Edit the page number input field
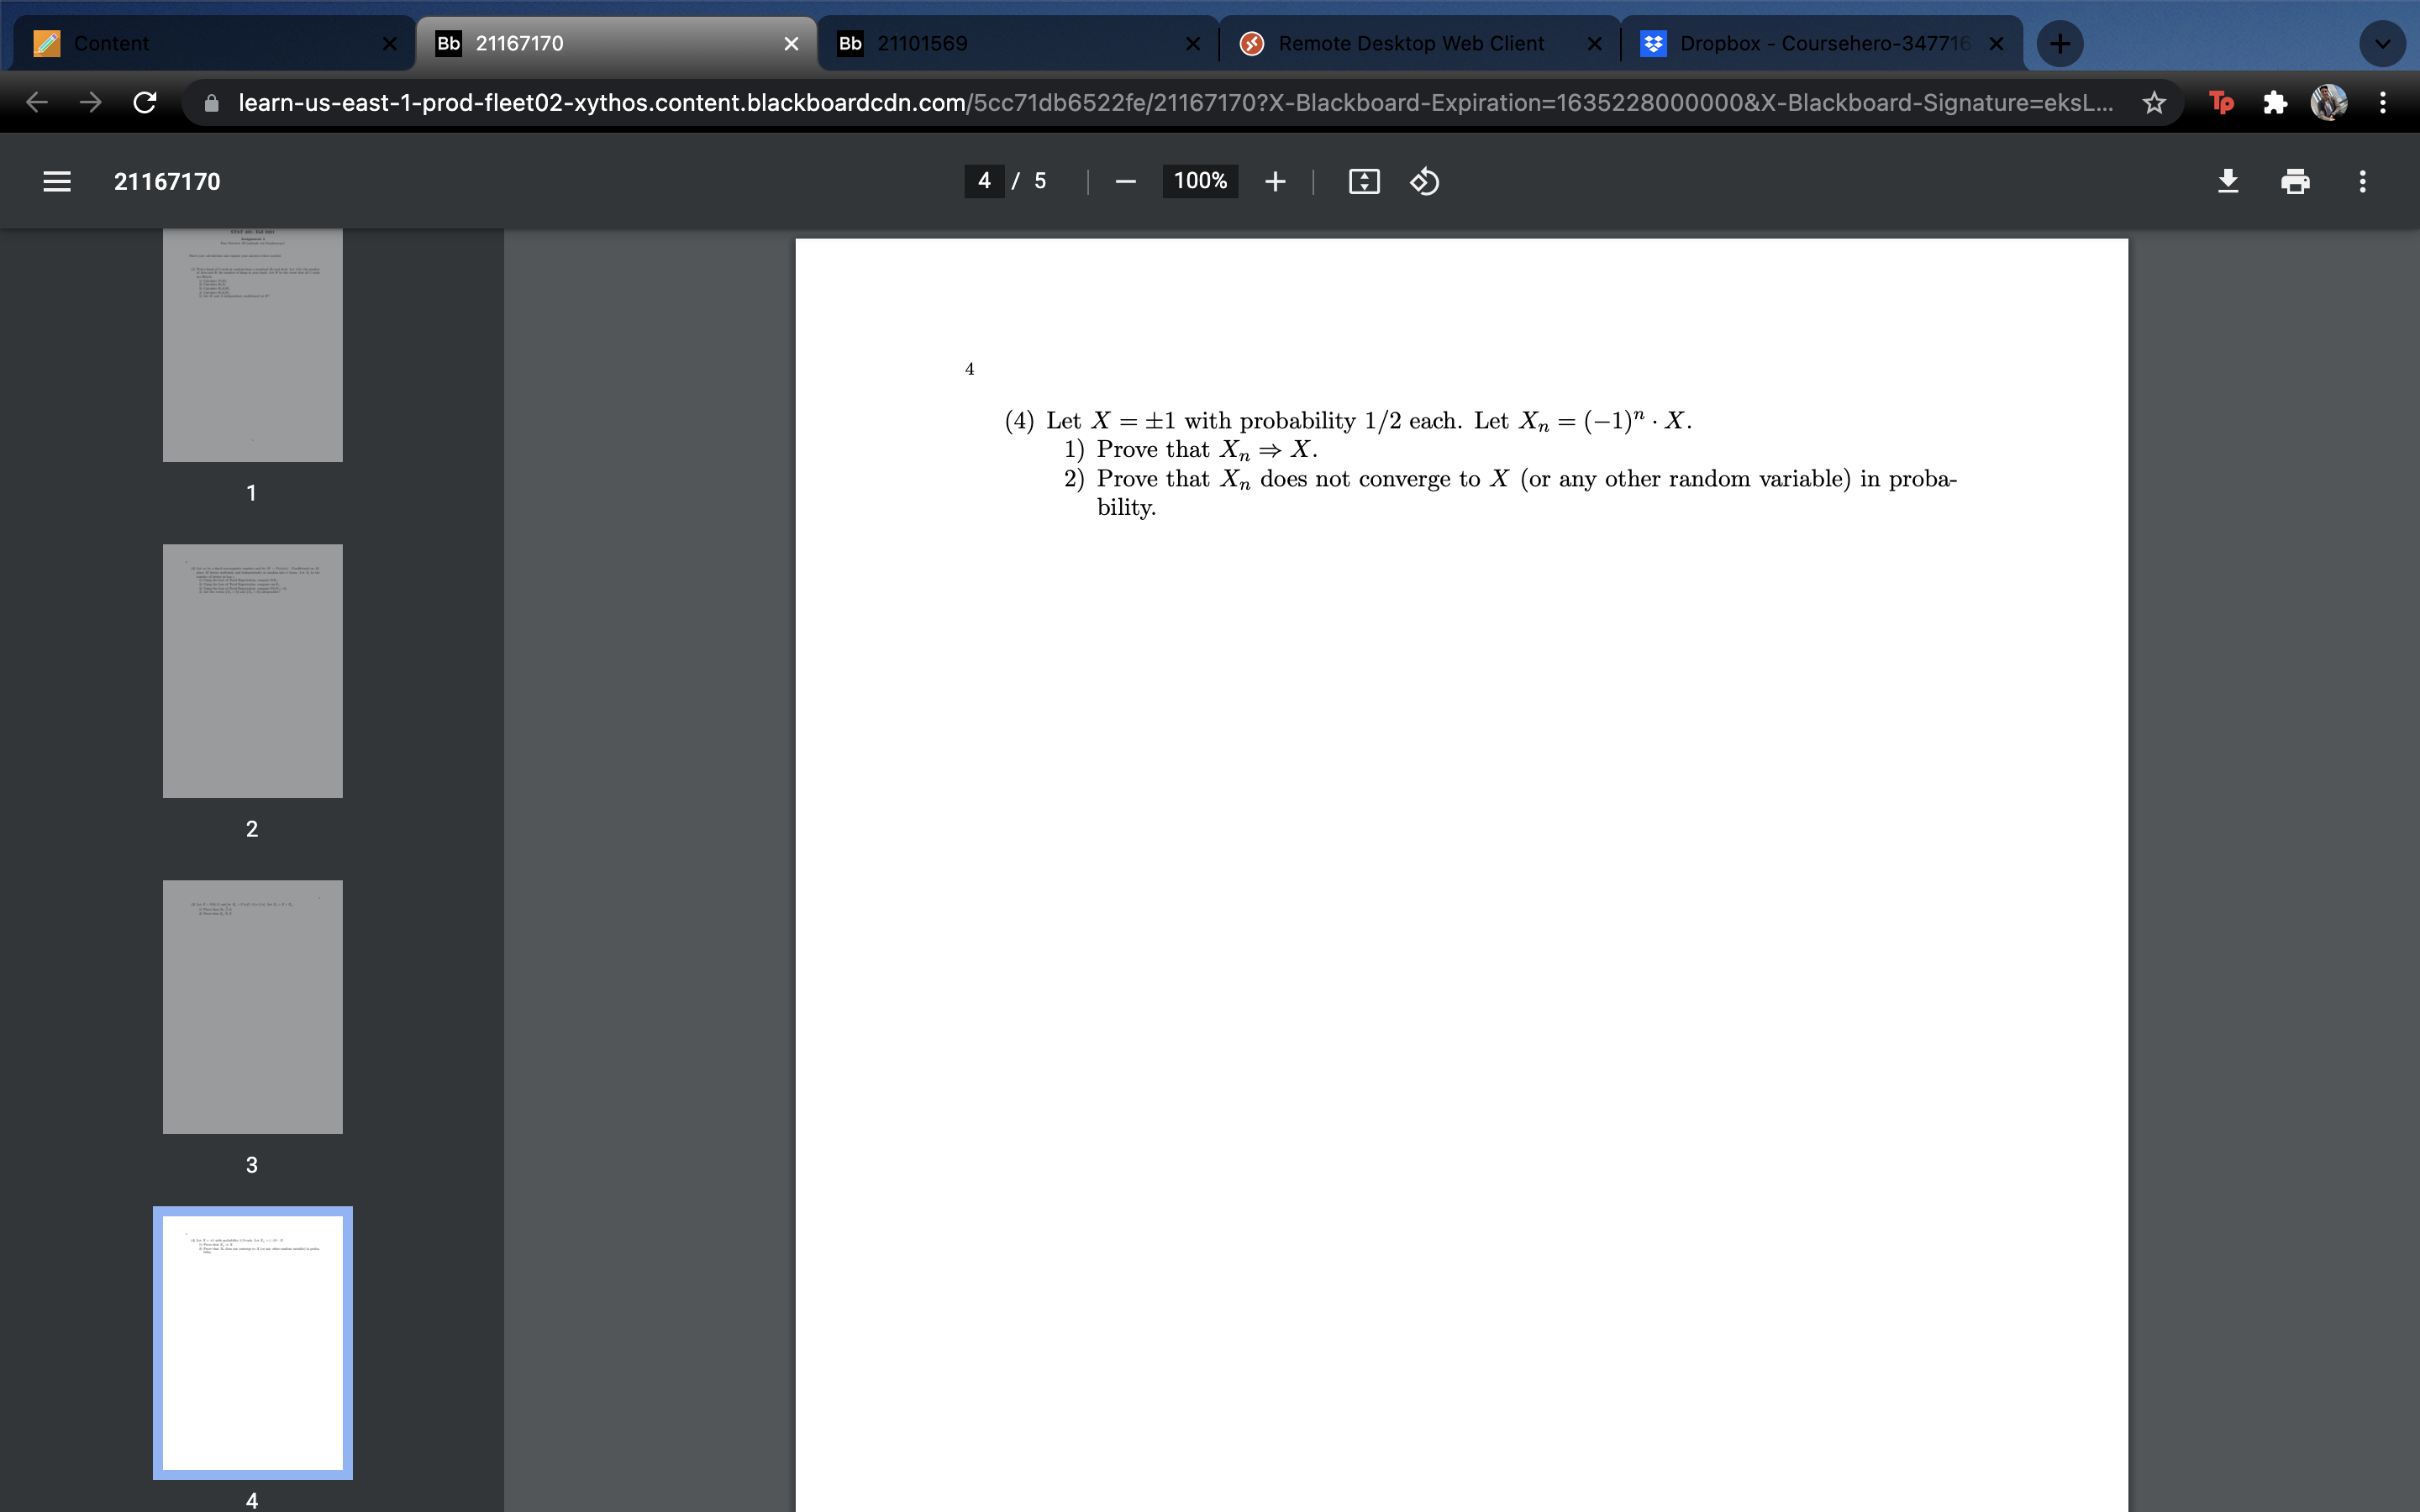Image resolution: width=2420 pixels, height=1512 pixels. (983, 181)
